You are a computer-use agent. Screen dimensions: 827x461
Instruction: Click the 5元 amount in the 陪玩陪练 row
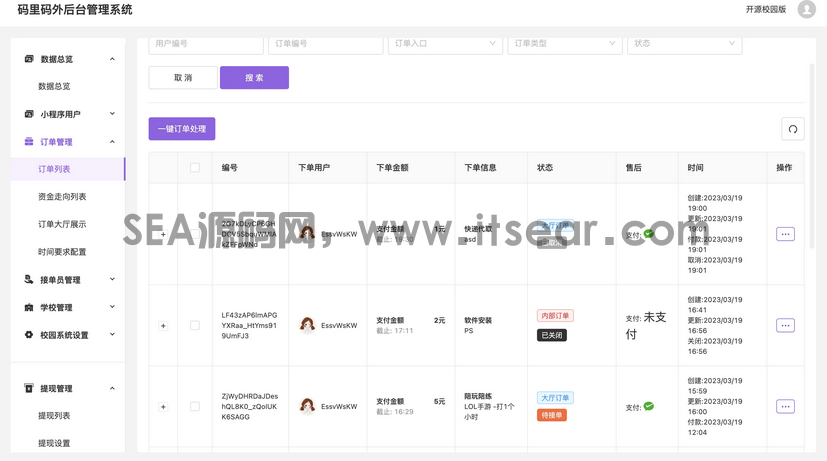click(x=439, y=401)
